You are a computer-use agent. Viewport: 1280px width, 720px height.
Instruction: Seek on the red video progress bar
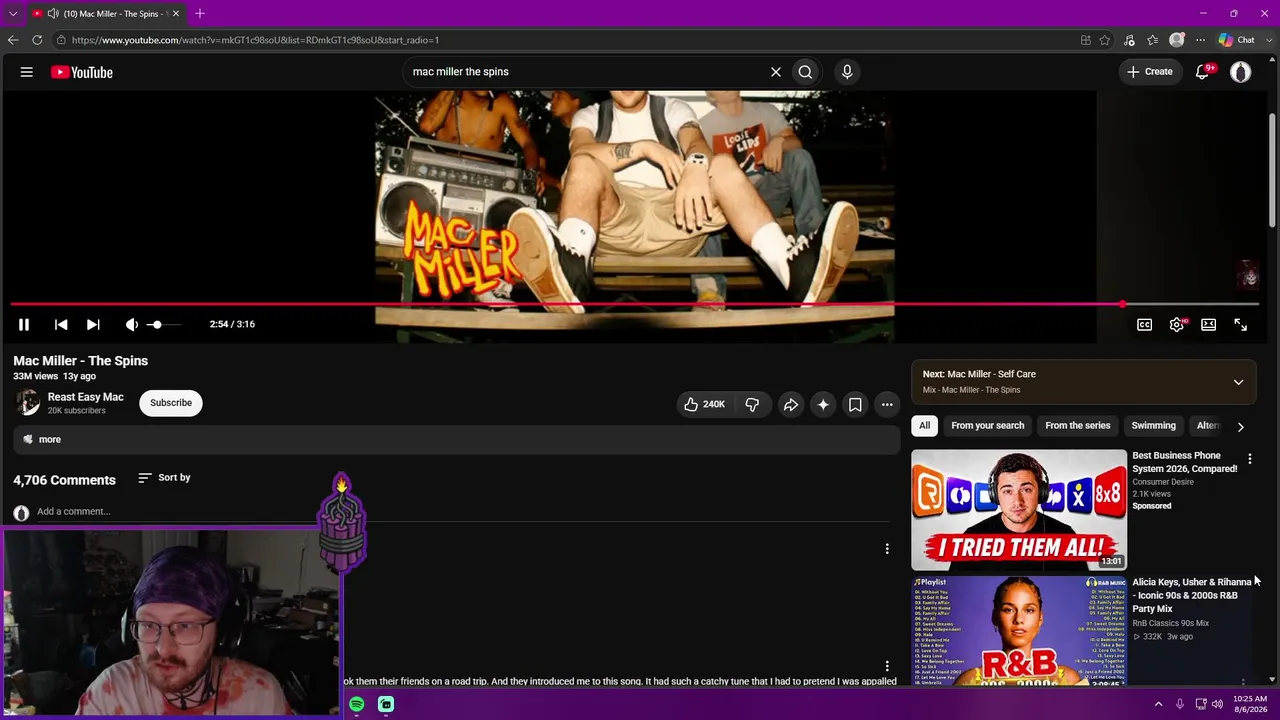tap(634, 304)
